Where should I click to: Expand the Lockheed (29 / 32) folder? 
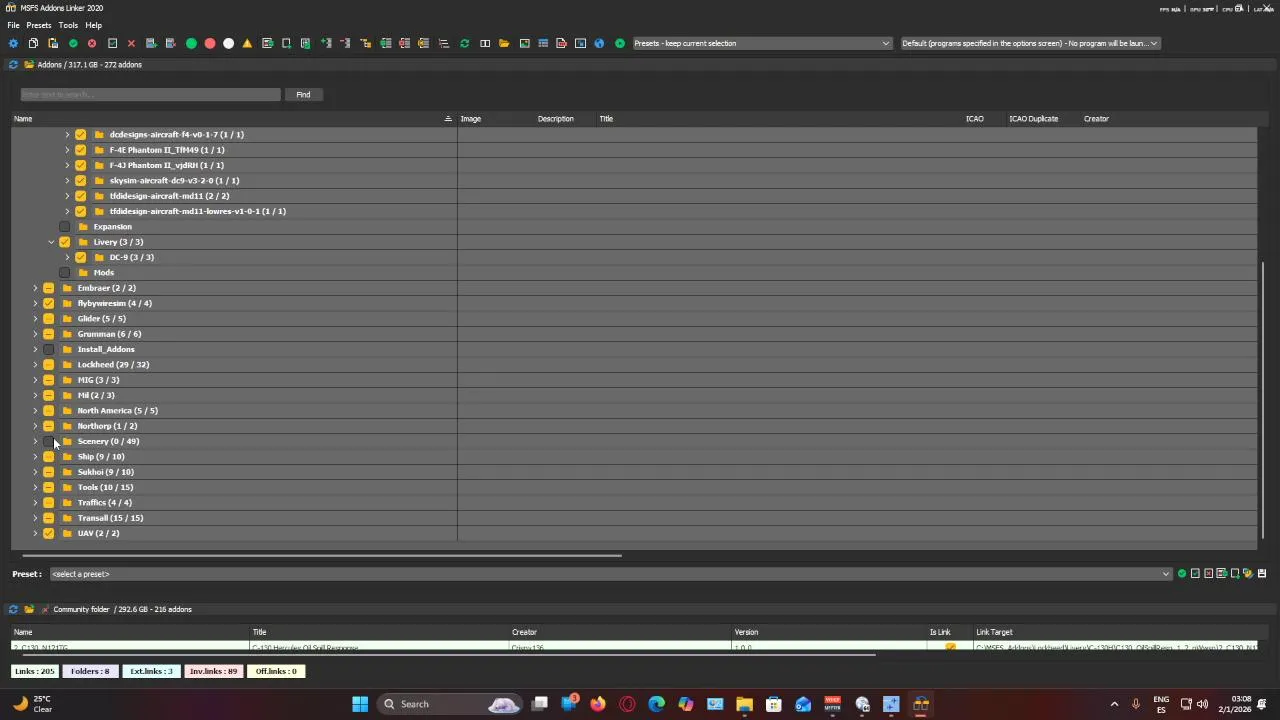pos(35,364)
